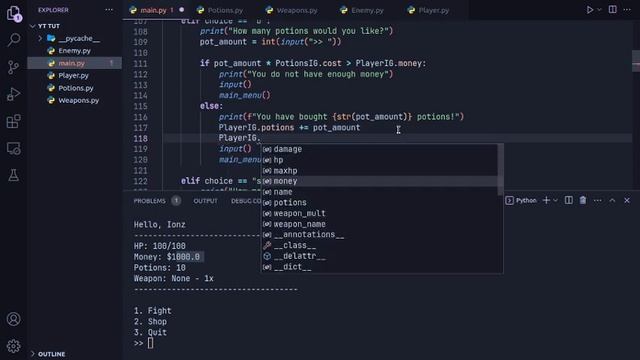This screenshot has width=640, height=360.
Task: Choose 'name' autocomplete suggestion
Action: click(x=379, y=192)
